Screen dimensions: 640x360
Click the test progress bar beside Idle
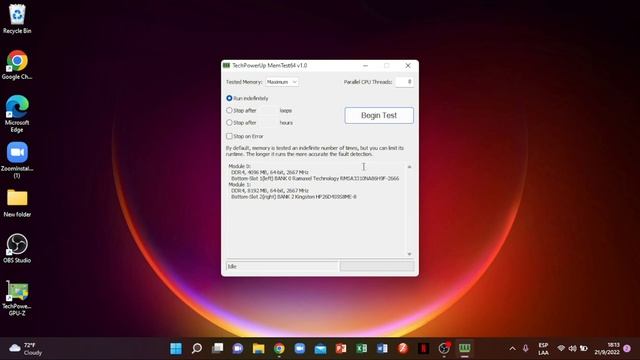tap(377, 267)
